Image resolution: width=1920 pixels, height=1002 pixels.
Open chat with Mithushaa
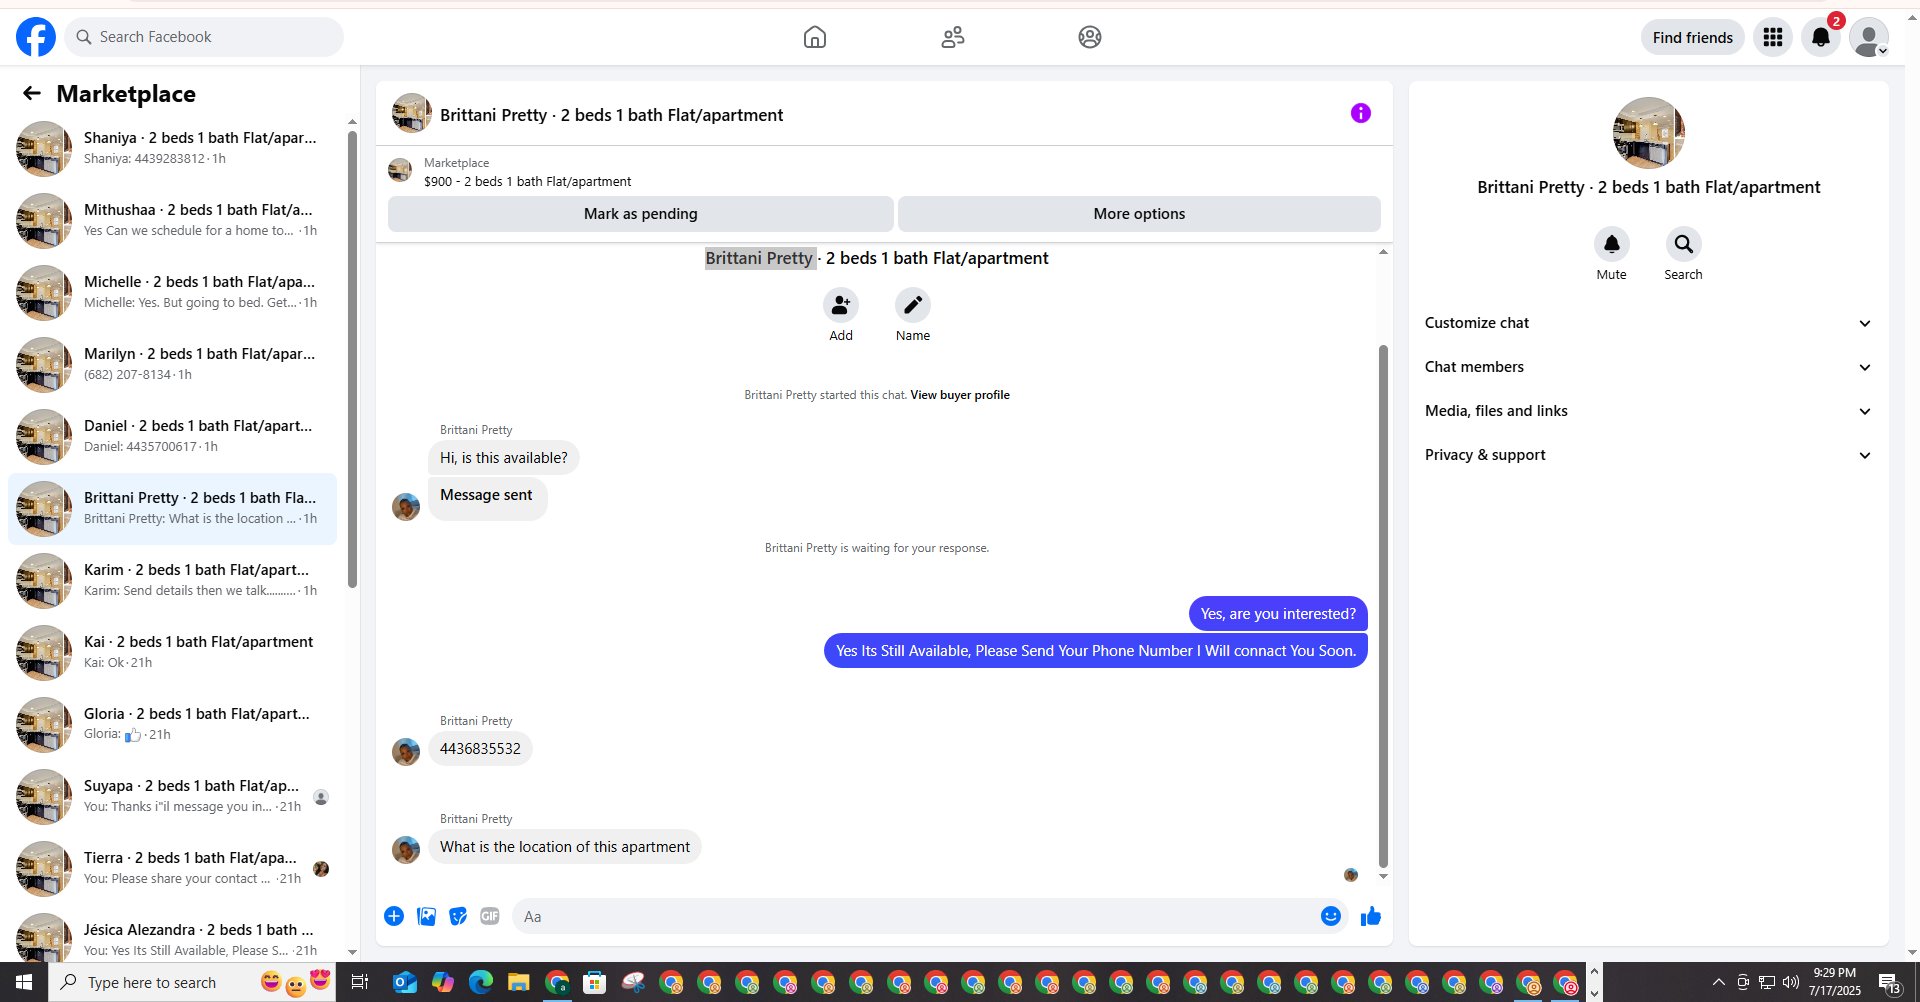click(x=172, y=220)
